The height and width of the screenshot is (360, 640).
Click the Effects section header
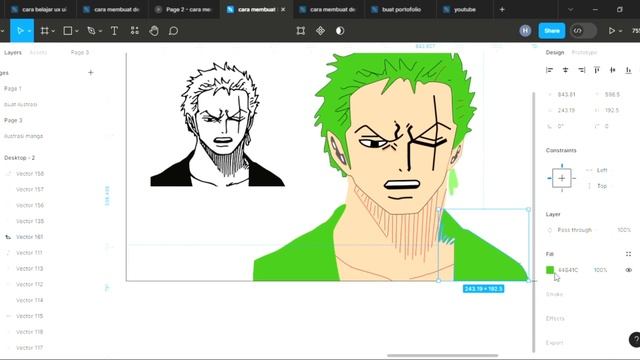click(555, 318)
